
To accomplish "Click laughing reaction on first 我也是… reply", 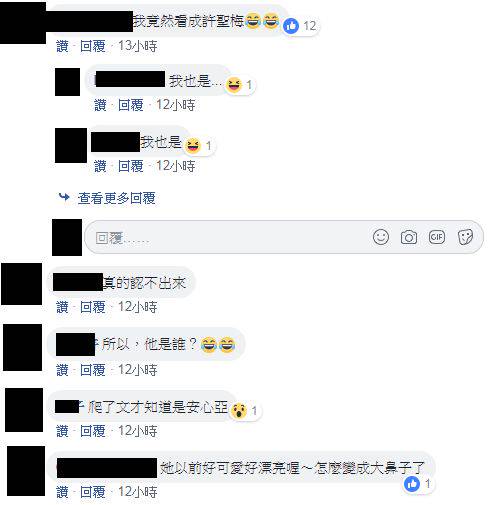I will click(238, 85).
